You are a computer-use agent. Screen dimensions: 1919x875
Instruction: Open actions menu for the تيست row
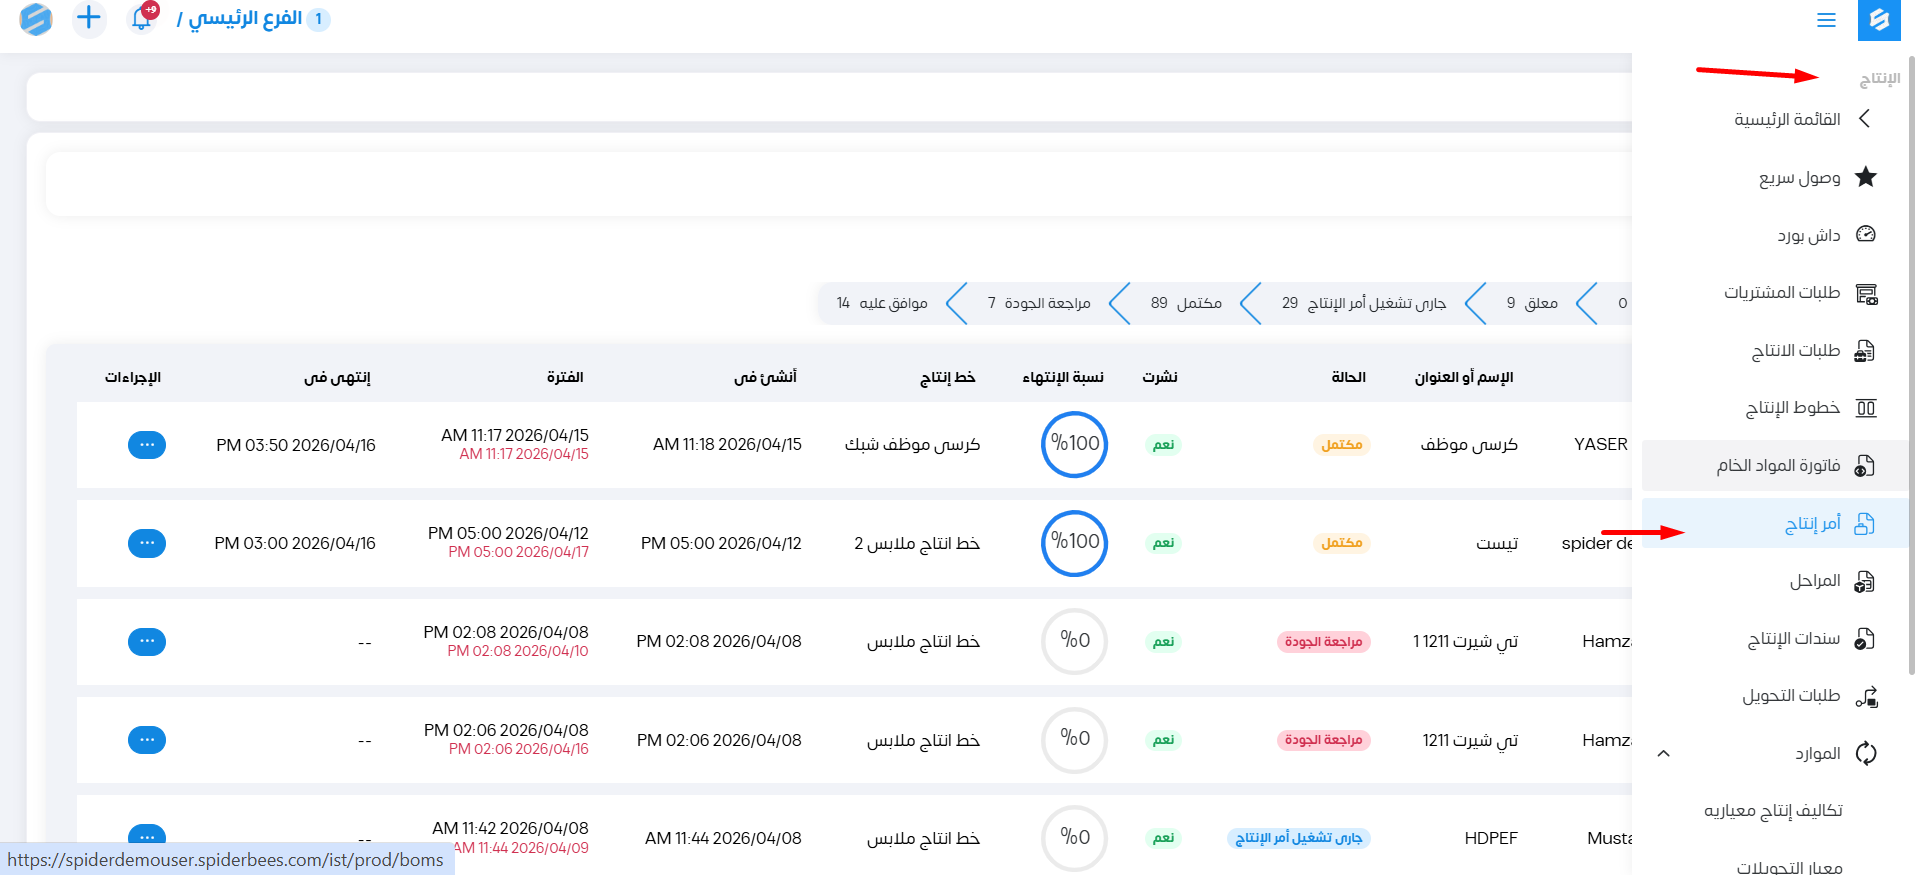point(147,543)
